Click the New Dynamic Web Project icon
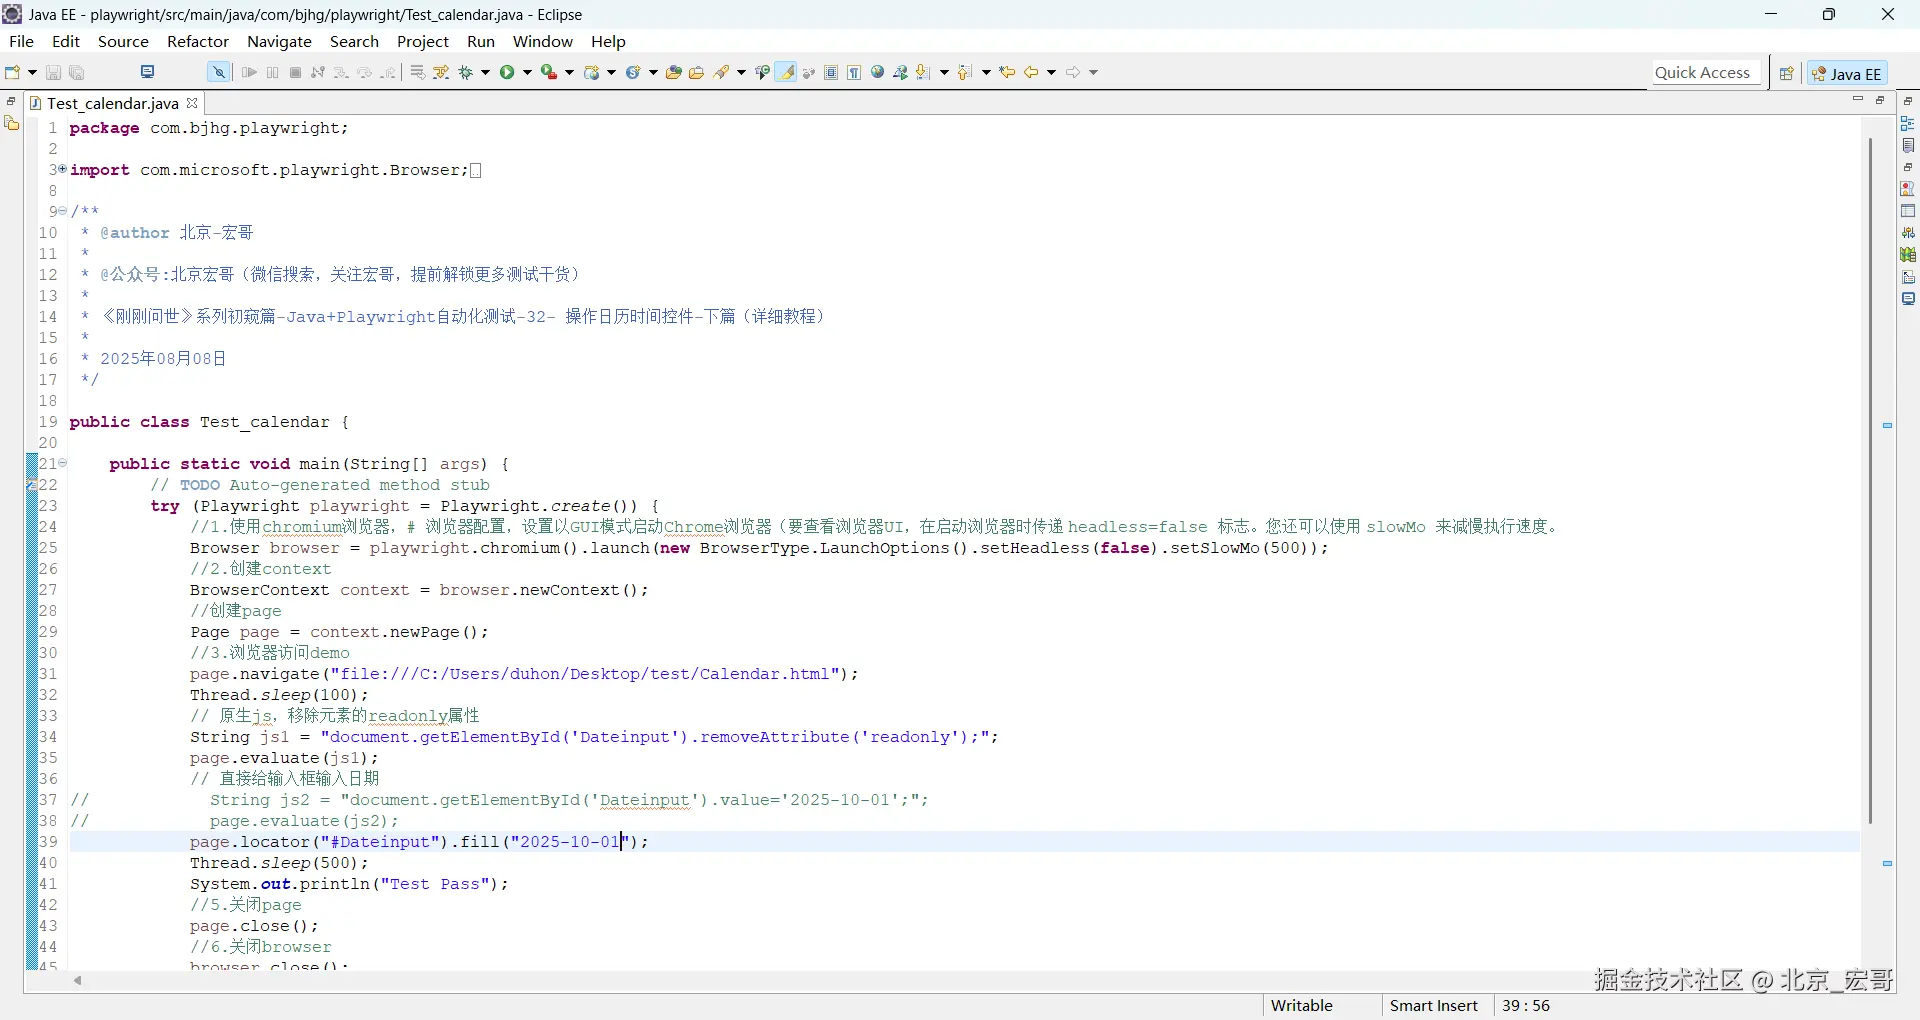Screen dimensions: 1920x1020 coord(592,72)
